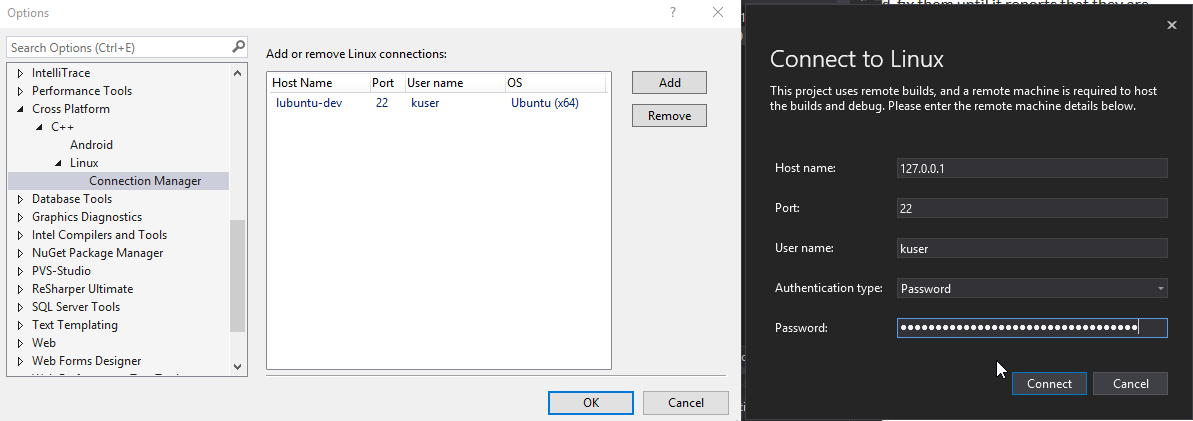Close the Connect to Linux dialog
Viewport: 1193px width, 421px height.
pos(1171,25)
